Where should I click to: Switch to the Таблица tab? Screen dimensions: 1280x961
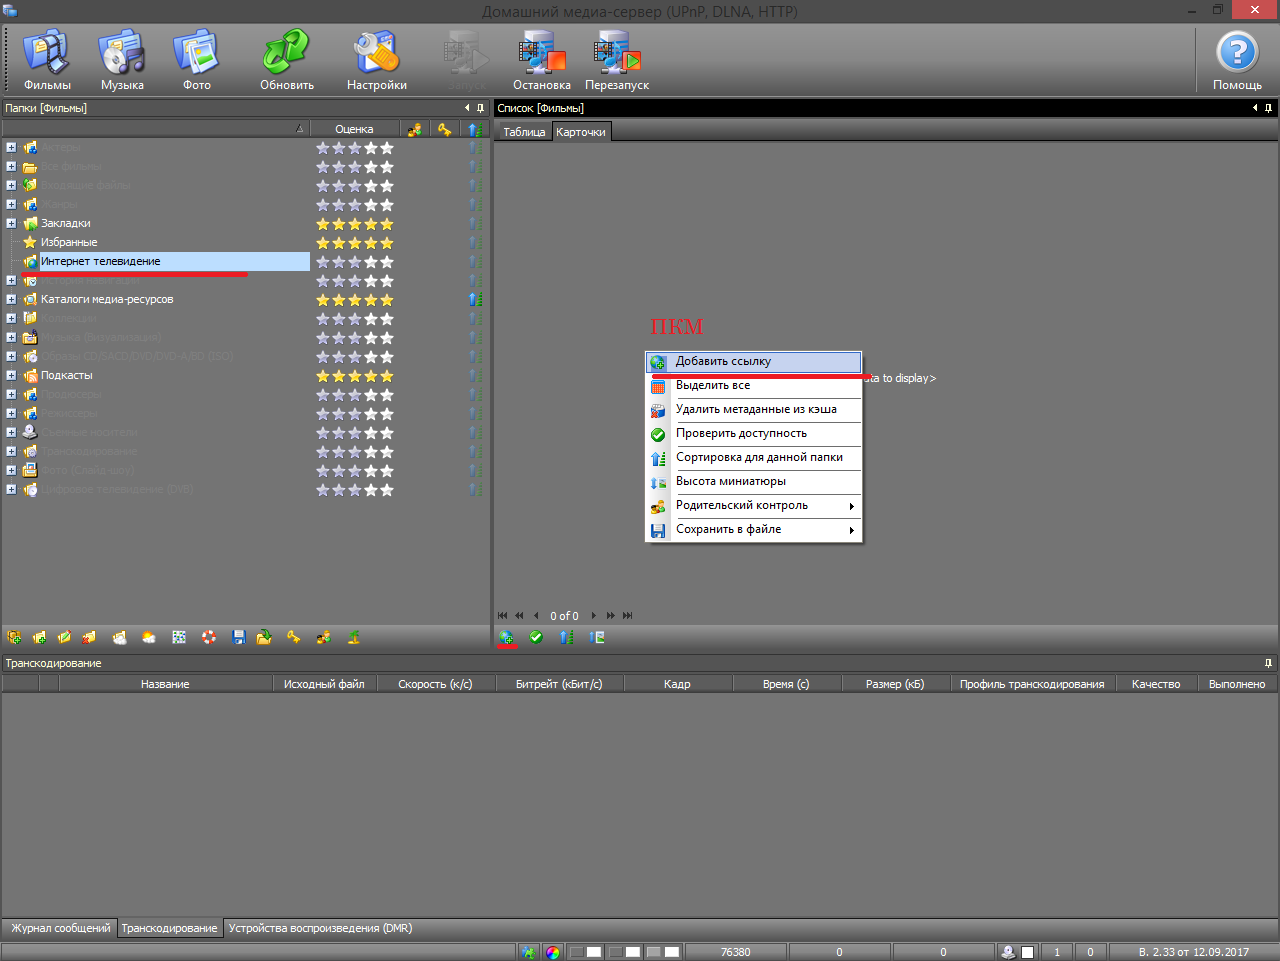click(524, 132)
